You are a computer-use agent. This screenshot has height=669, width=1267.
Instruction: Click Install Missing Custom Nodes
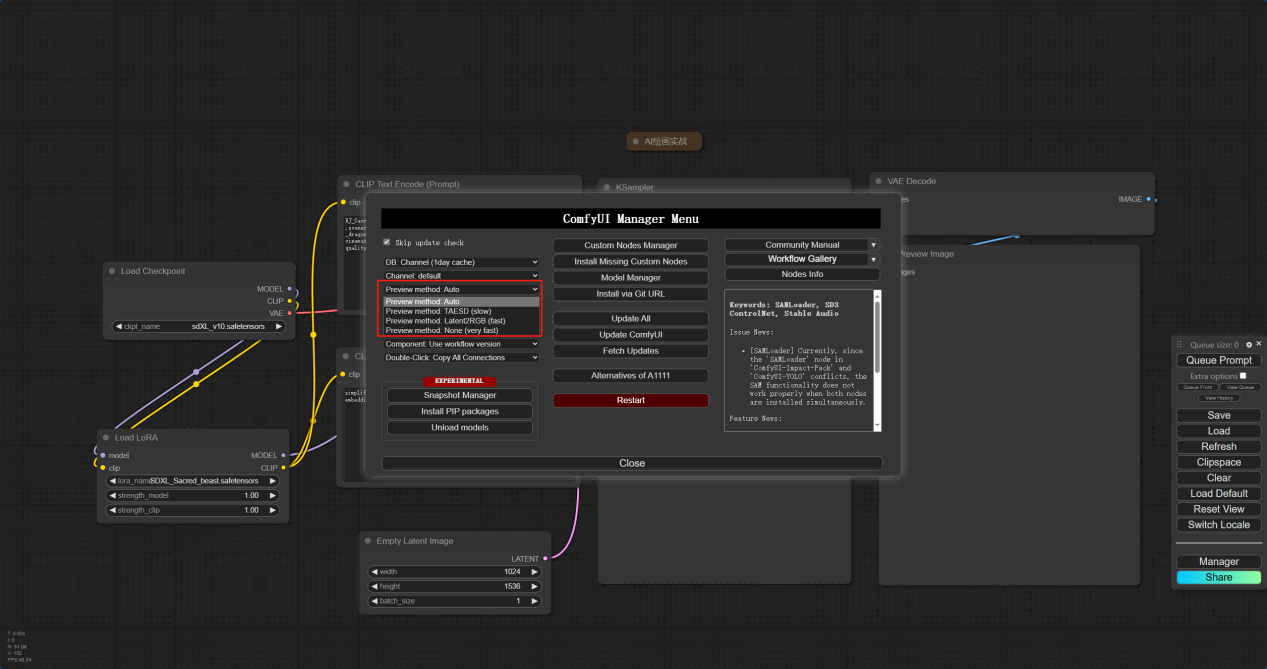[631, 261]
